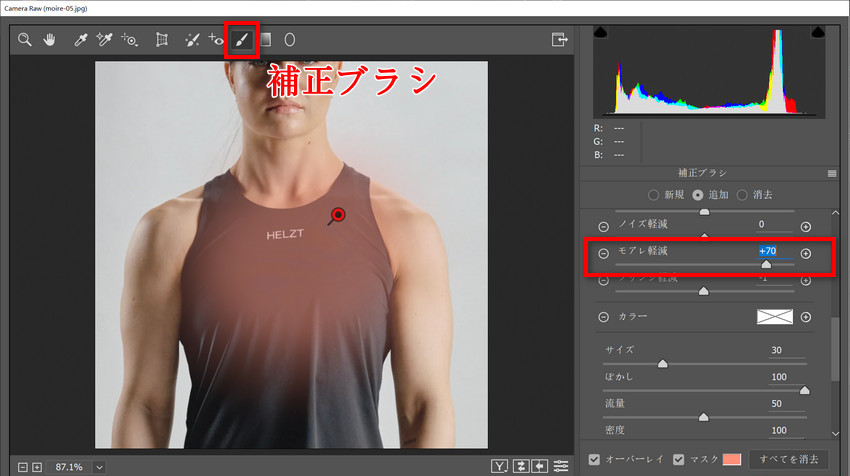This screenshot has height=476, width=850.
Task: Select the 消去 radio button
Action: coord(742,195)
